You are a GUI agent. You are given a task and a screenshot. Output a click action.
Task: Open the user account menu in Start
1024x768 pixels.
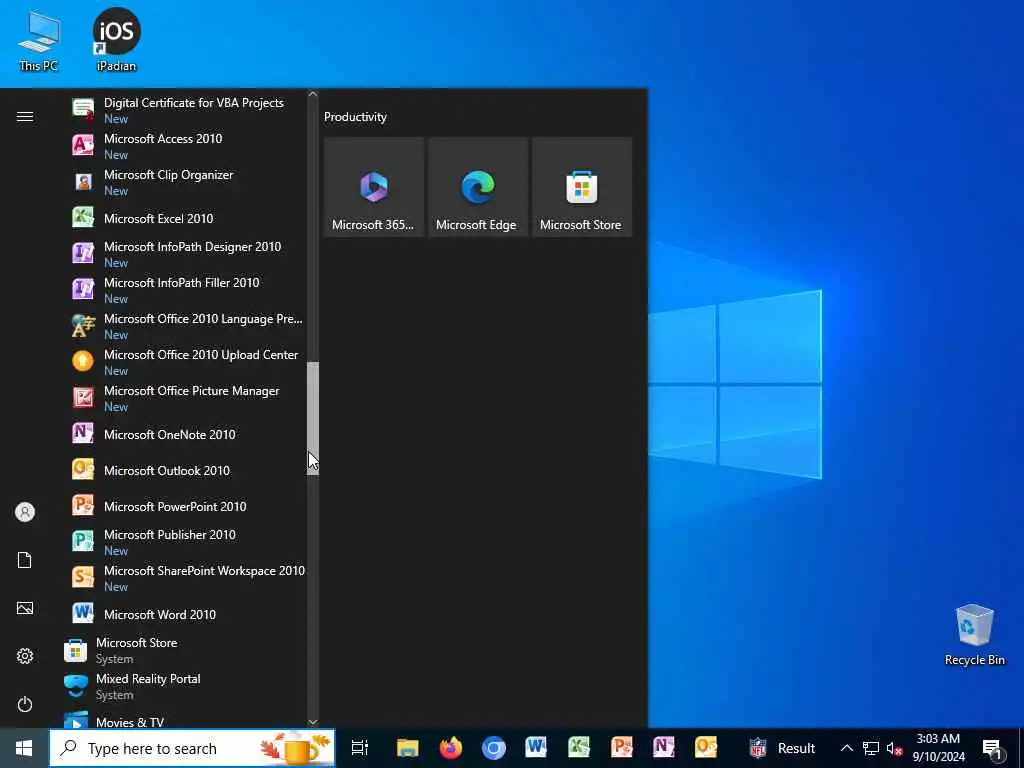click(x=25, y=512)
